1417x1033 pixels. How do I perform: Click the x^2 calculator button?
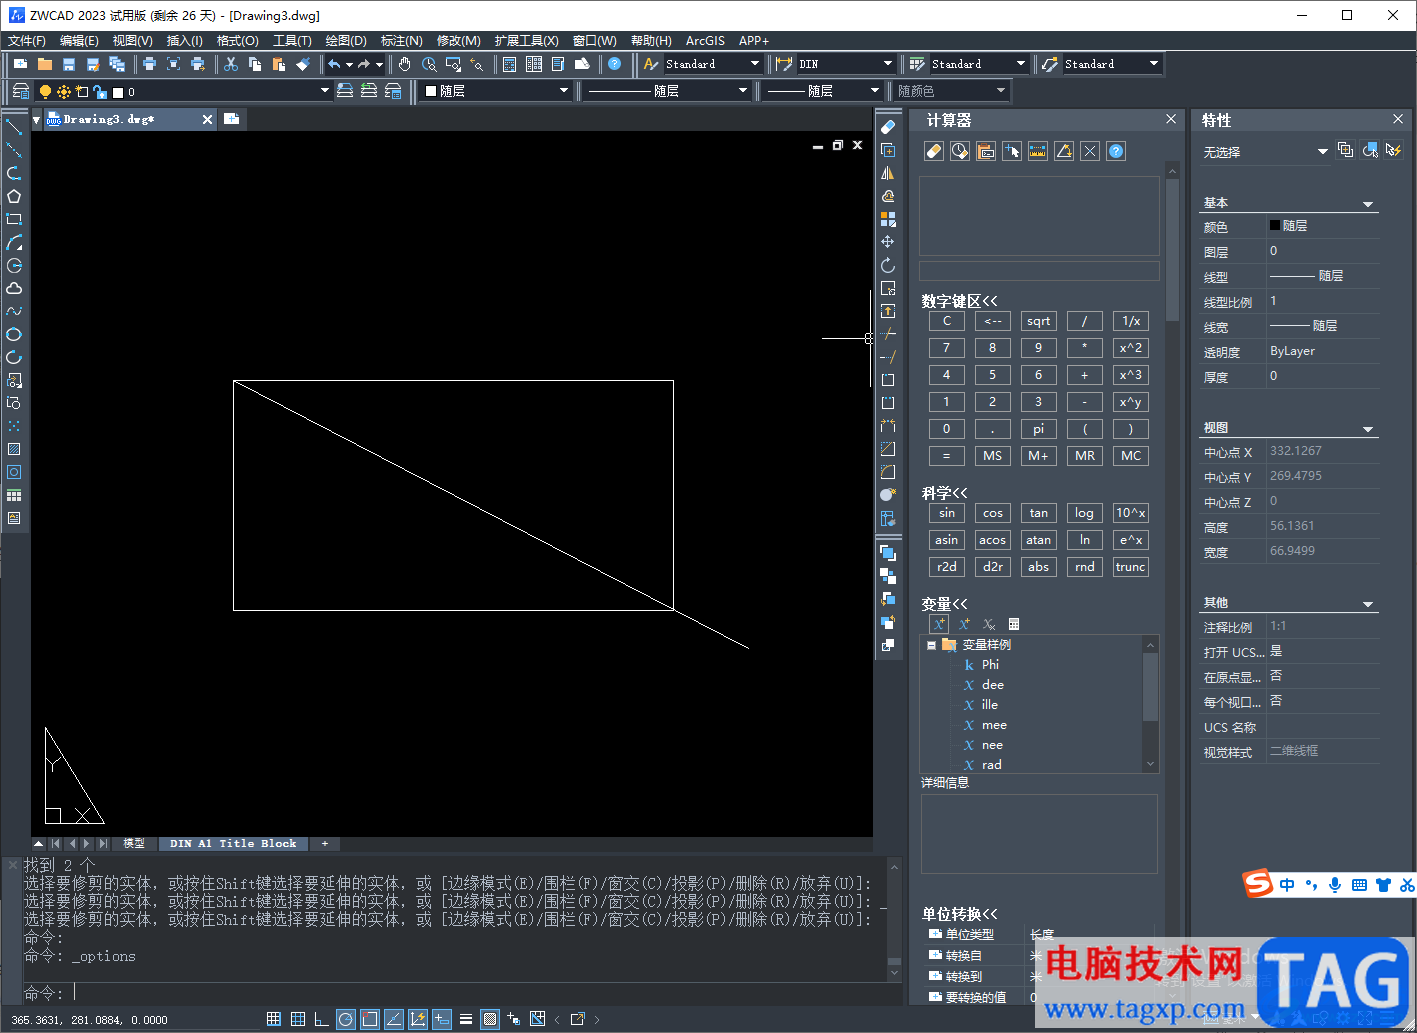[1130, 348]
